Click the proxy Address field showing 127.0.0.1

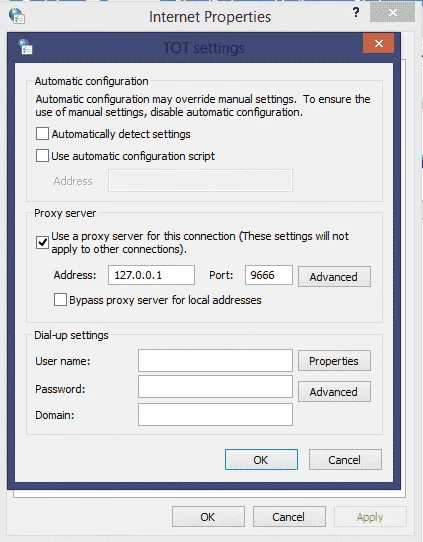[151, 275]
